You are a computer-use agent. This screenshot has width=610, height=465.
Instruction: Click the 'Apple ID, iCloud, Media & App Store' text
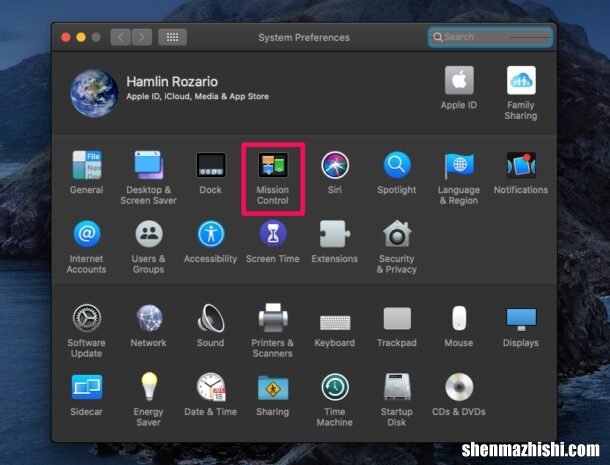198,97
